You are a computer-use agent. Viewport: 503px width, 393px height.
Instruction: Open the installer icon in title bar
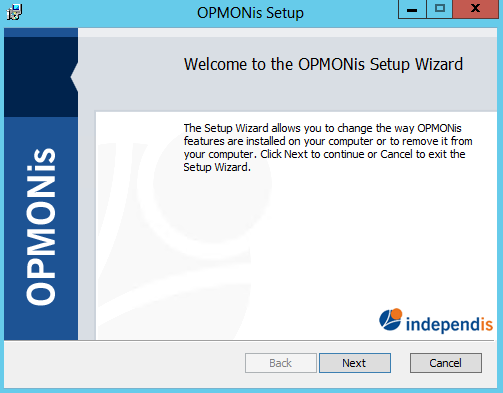(14, 12)
